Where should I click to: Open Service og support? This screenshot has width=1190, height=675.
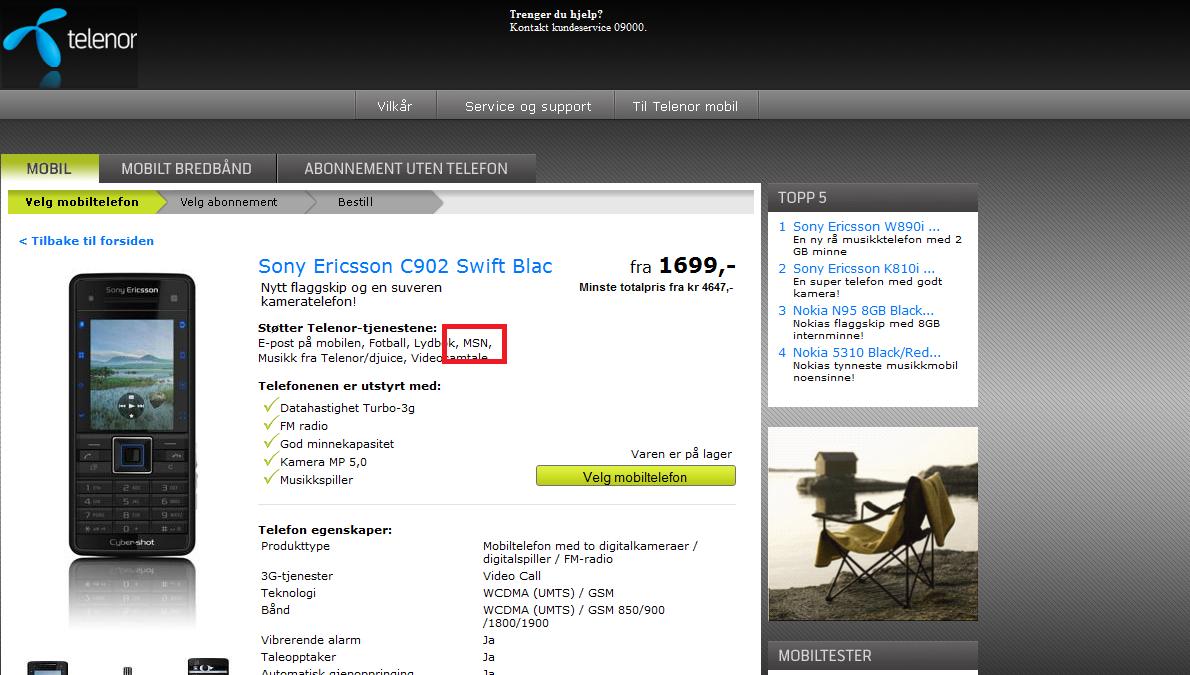point(528,106)
